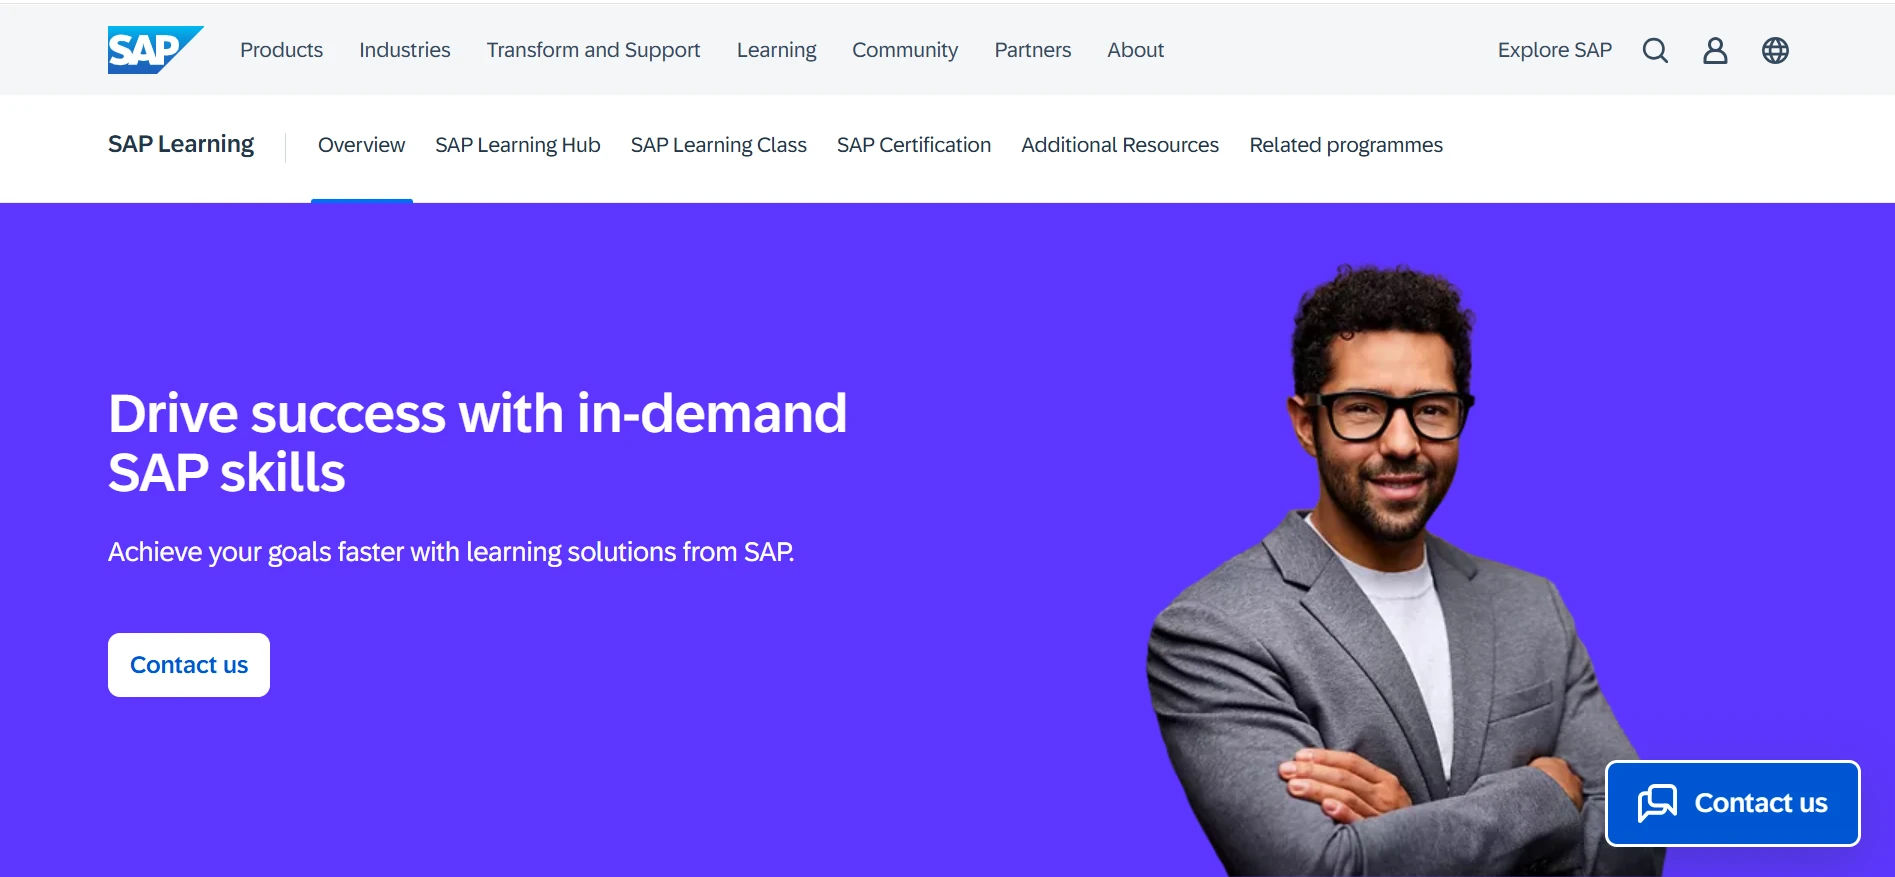Open the SAP Certification tab
This screenshot has width=1895, height=877.
pos(913,145)
